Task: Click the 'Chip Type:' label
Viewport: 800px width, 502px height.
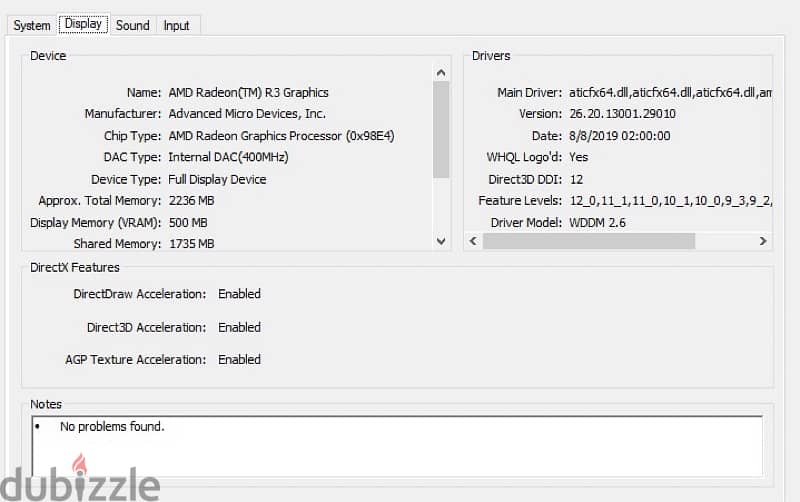Action: pos(132,136)
